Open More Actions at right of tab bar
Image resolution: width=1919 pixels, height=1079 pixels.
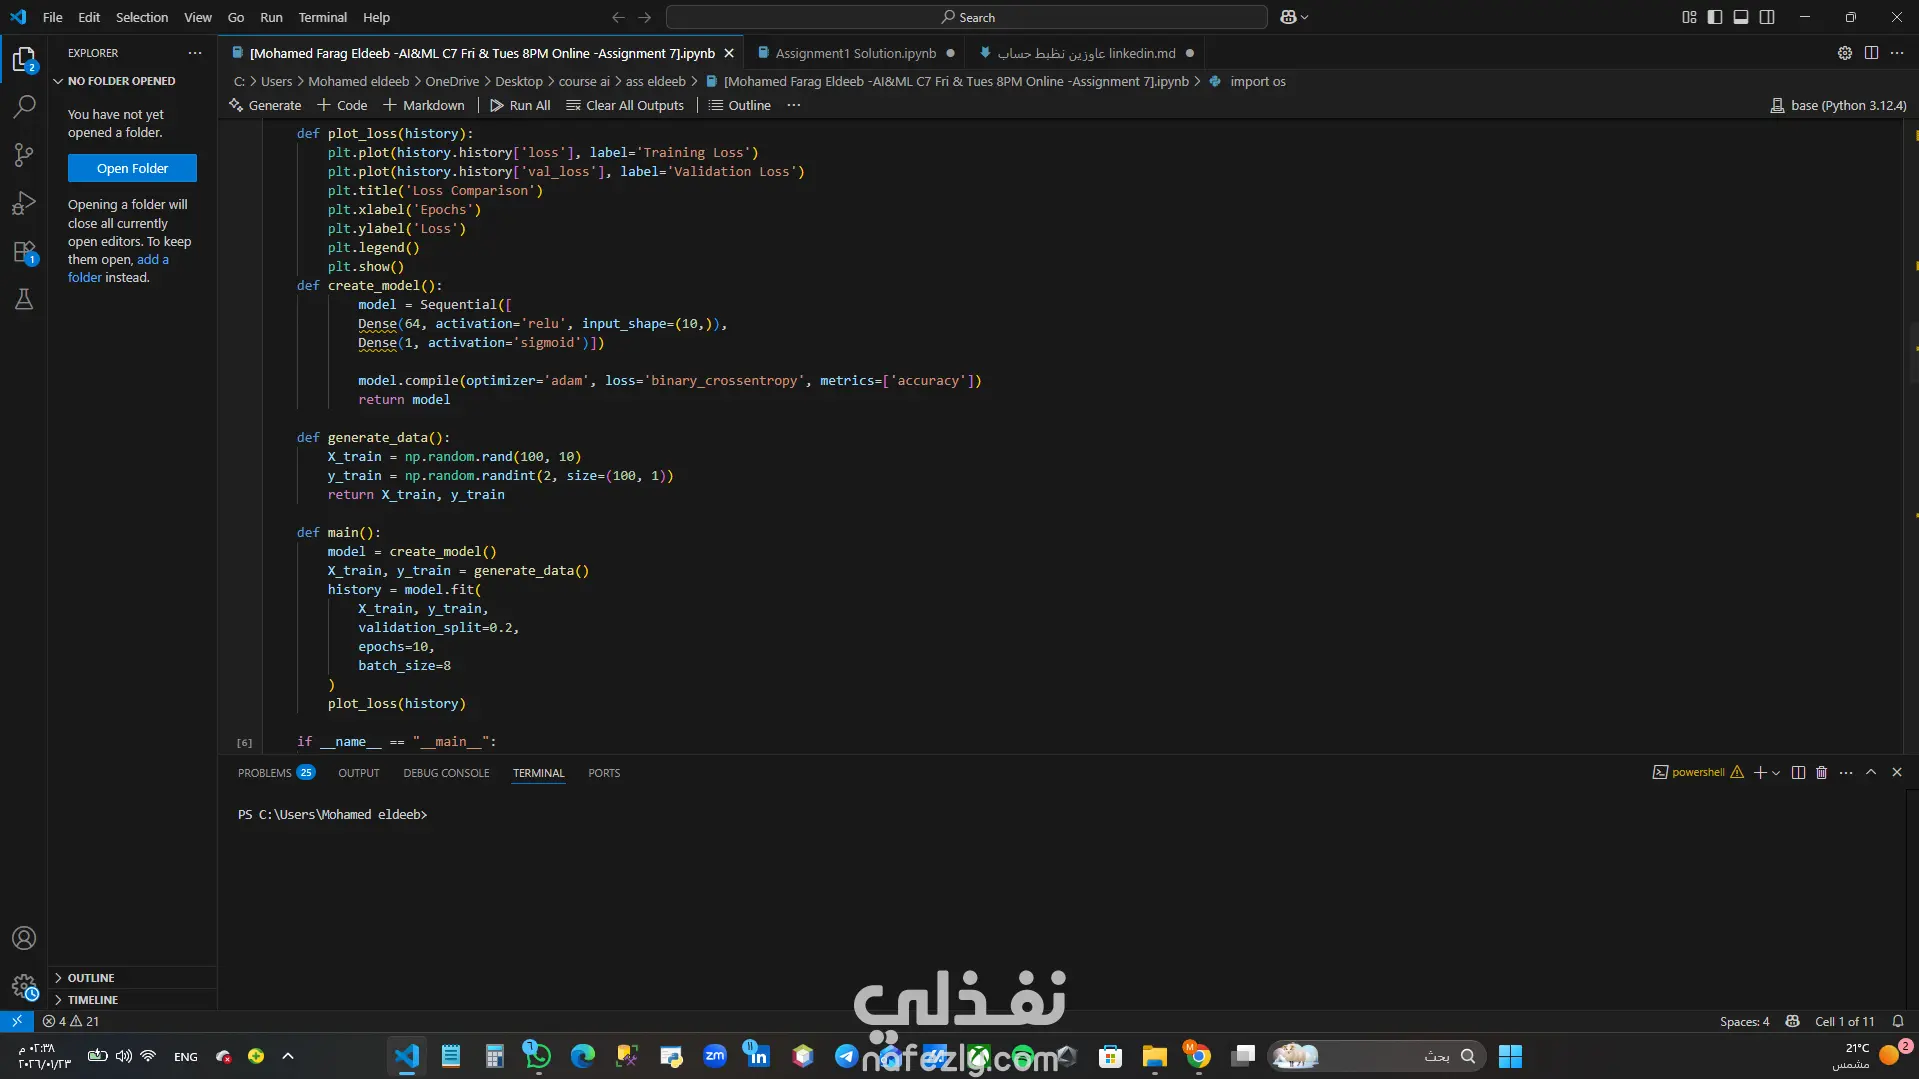(1897, 53)
